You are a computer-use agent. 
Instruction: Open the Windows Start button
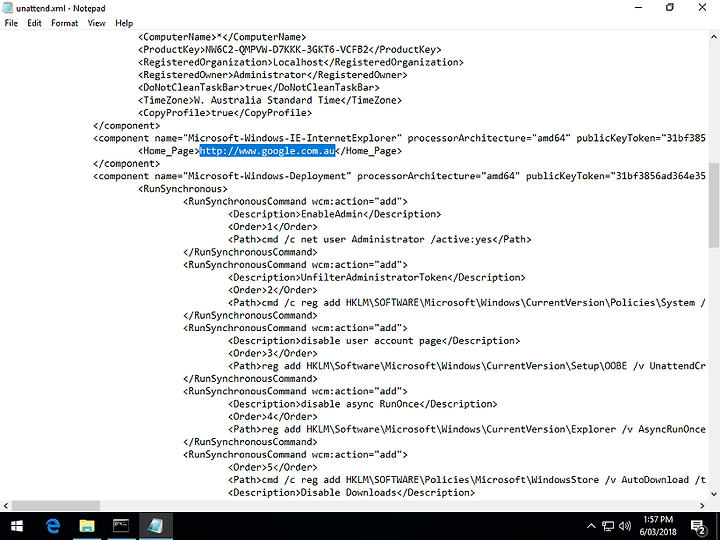pos(17,526)
